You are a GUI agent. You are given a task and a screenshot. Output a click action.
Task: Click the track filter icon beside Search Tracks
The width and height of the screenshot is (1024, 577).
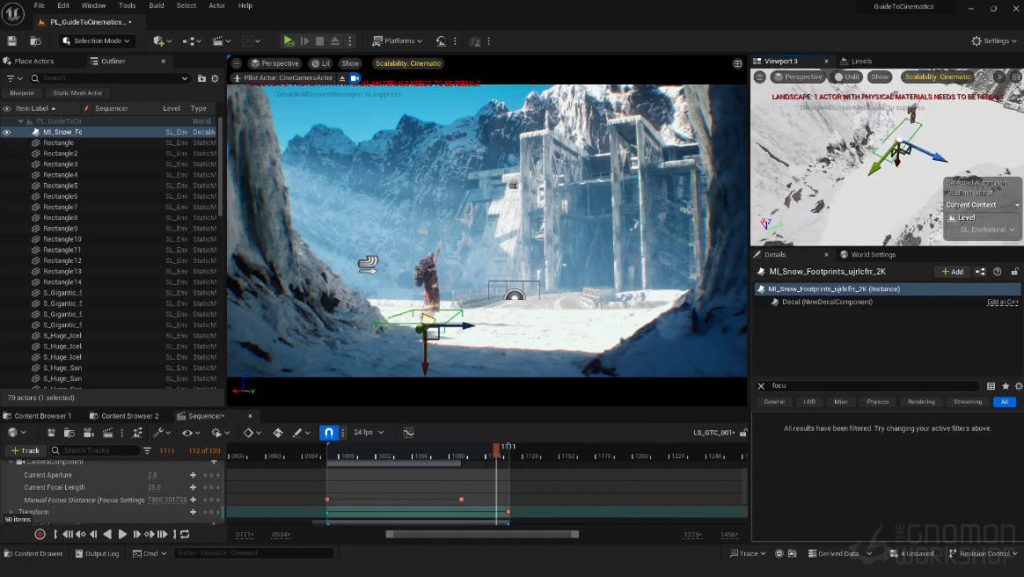[147, 450]
